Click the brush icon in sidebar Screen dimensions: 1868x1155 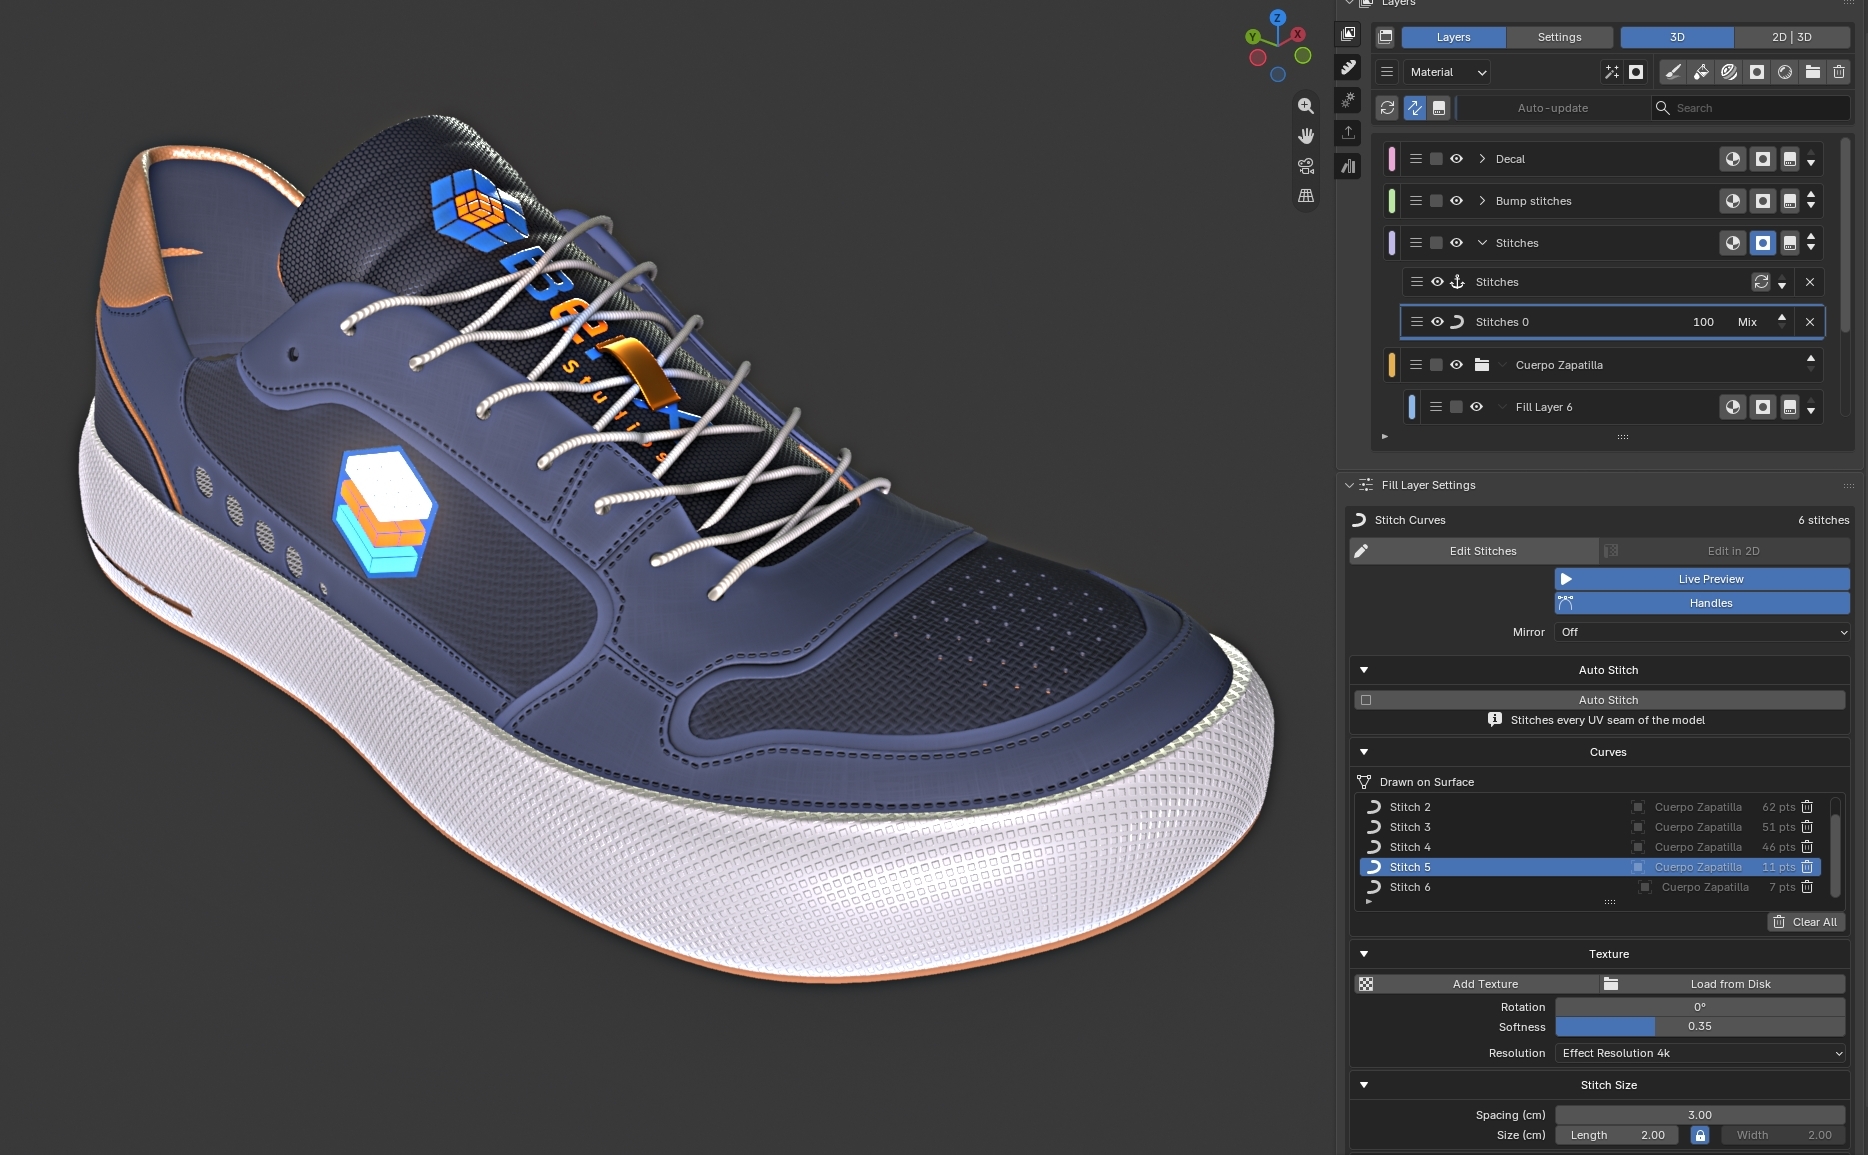tap(1349, 67)
